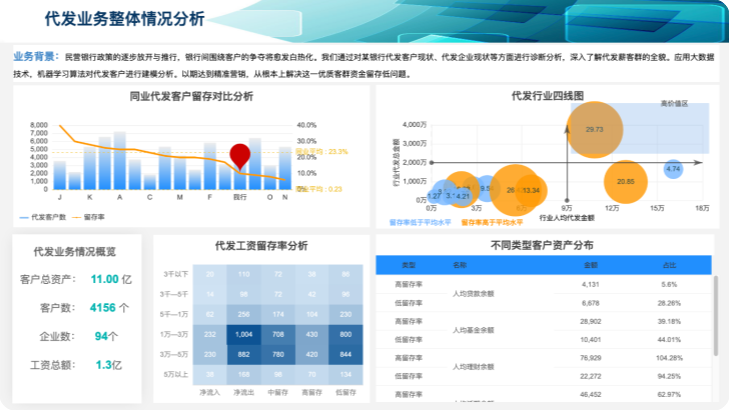
Task: Click the 净流出 heatmap column label
Action: (x=244, y=392)
